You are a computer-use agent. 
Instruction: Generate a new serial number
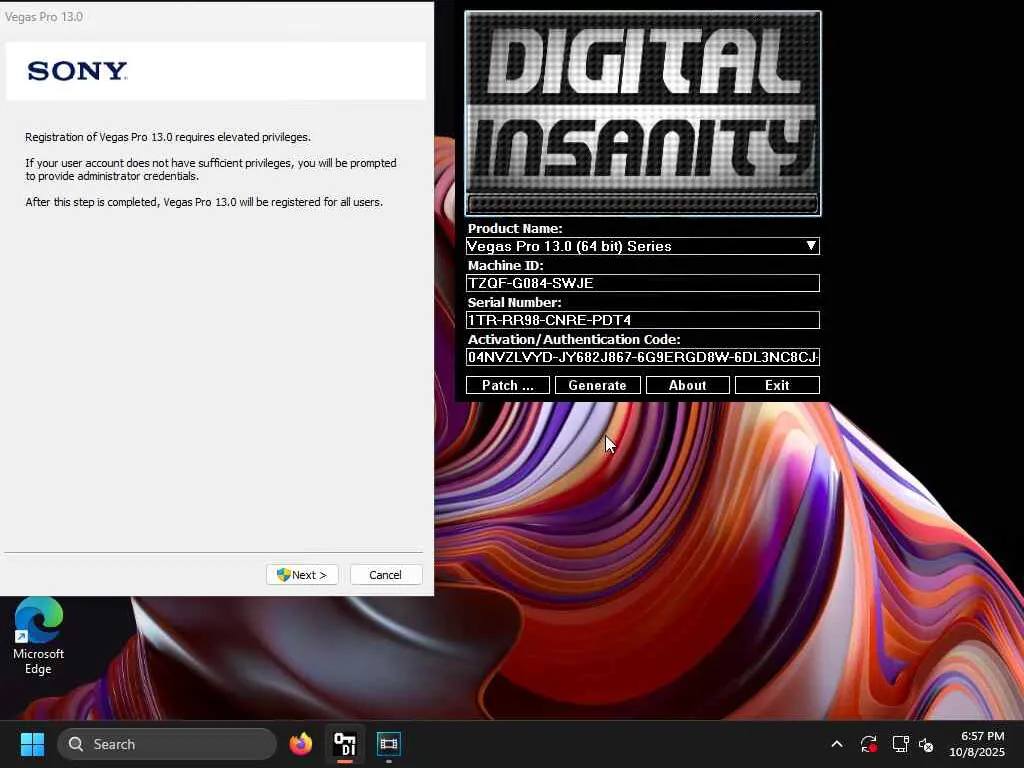point(597,385)
